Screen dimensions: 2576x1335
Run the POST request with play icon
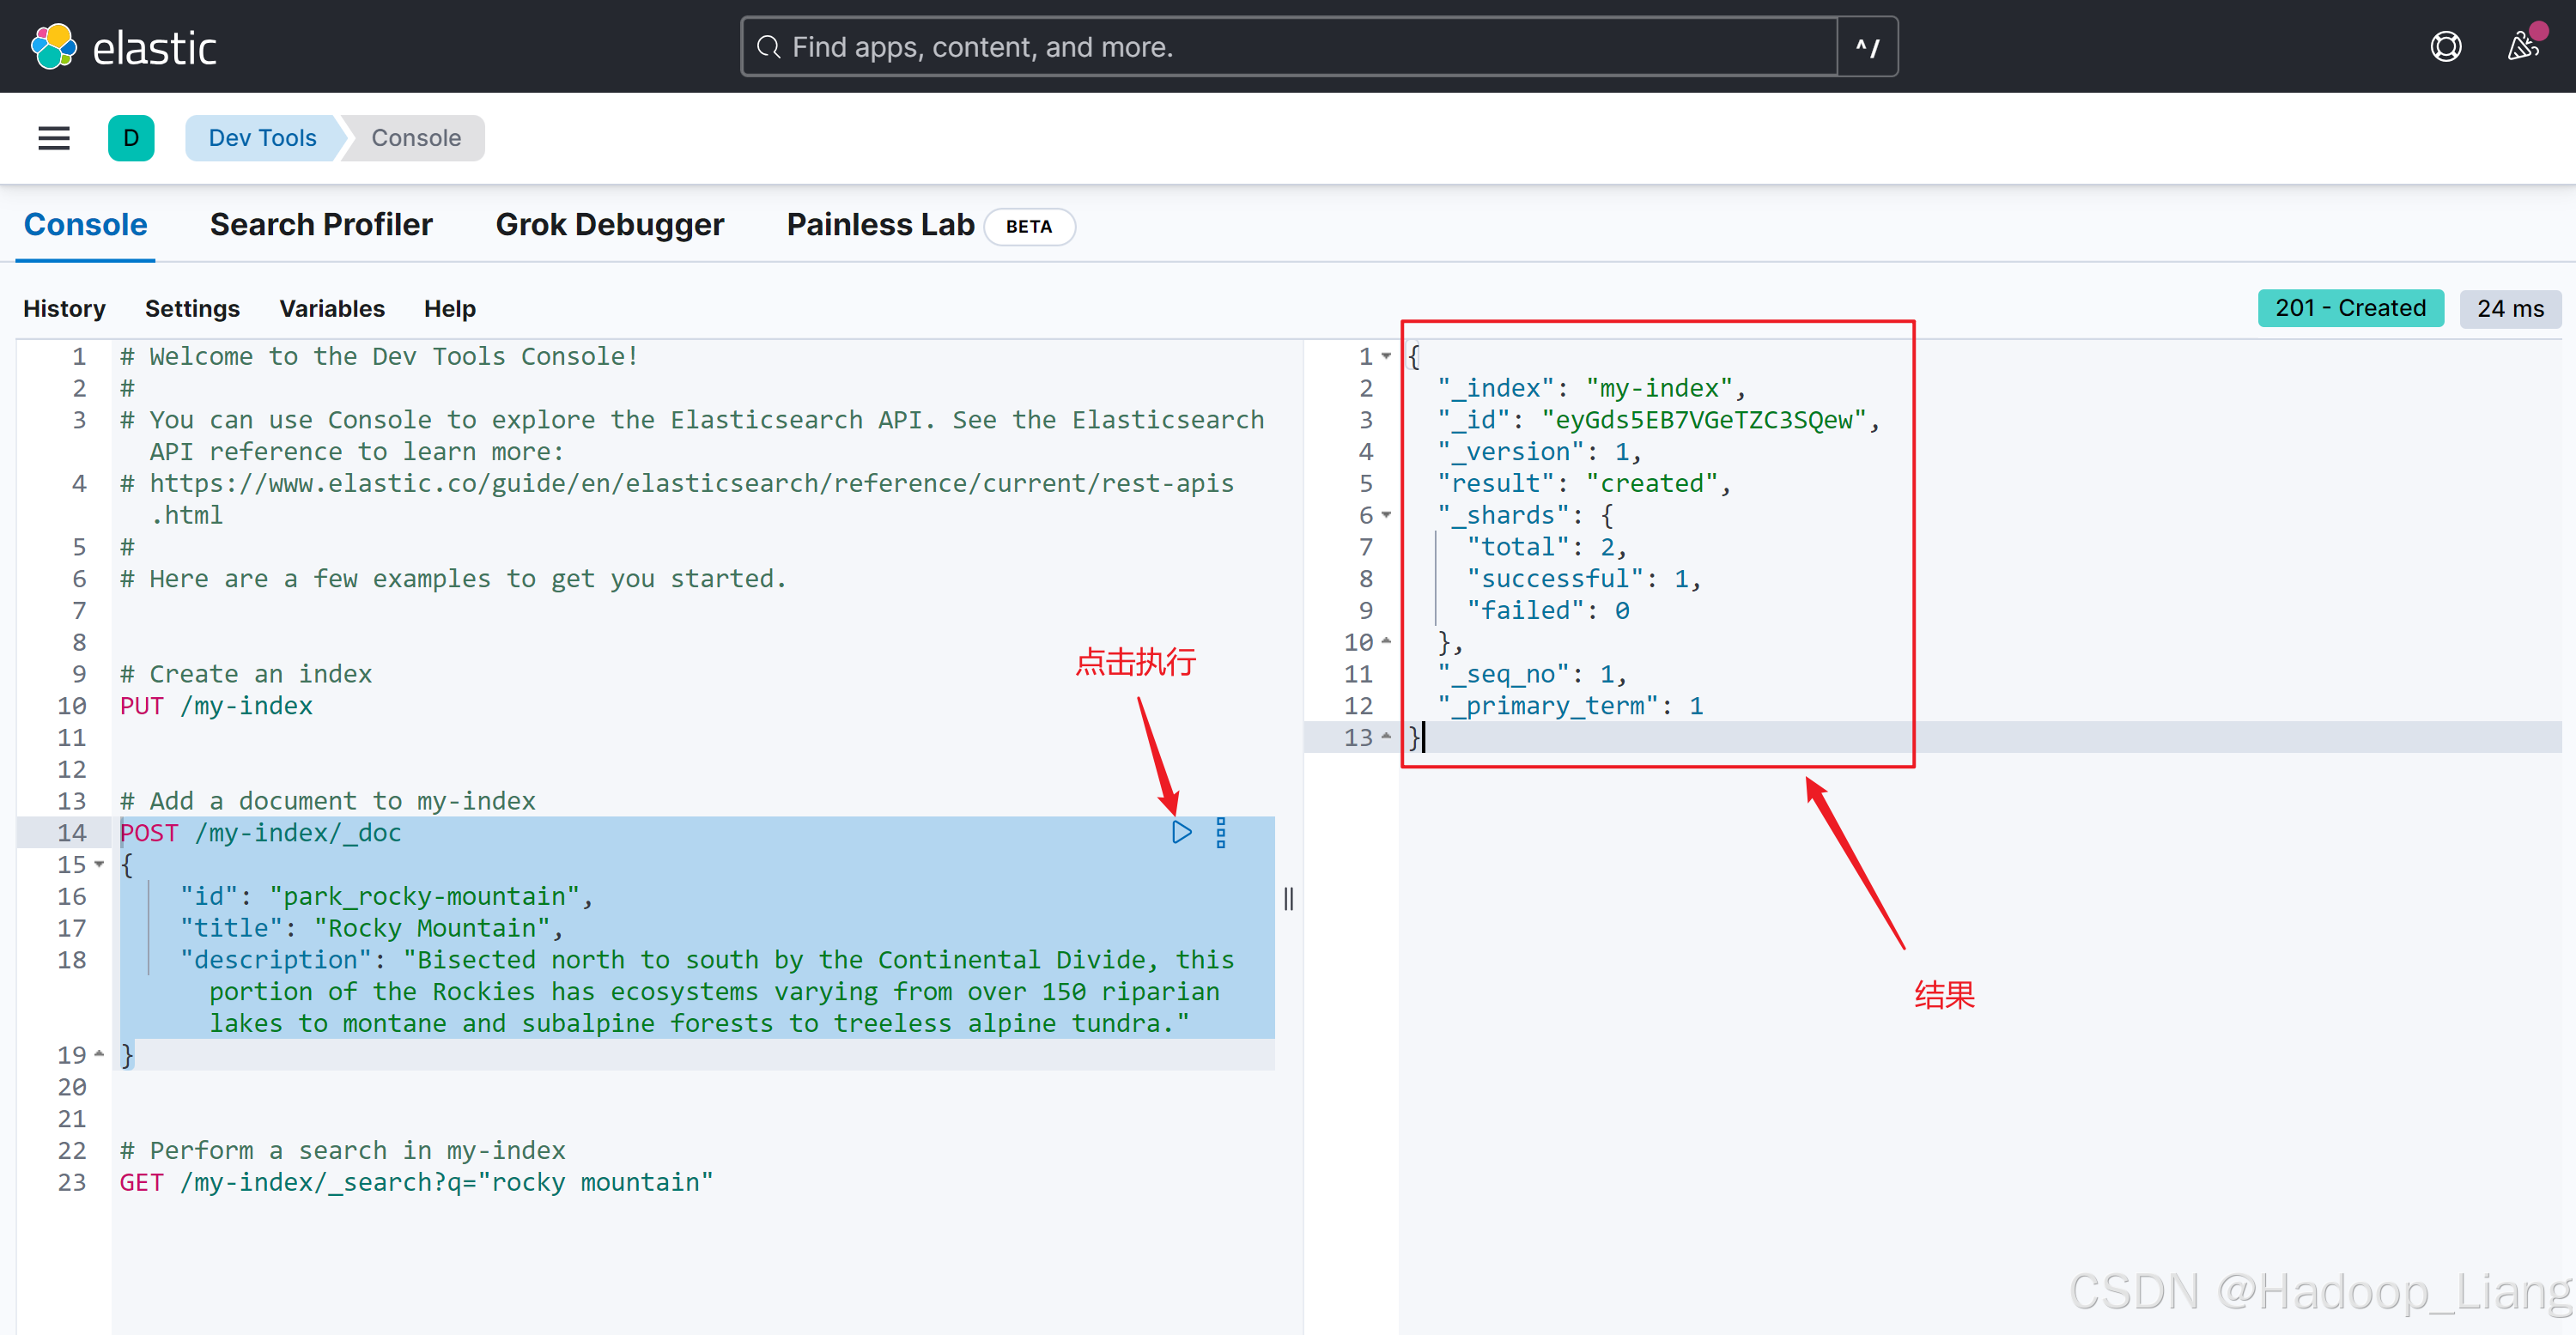pyautogui.click(x=1181, y=832)
